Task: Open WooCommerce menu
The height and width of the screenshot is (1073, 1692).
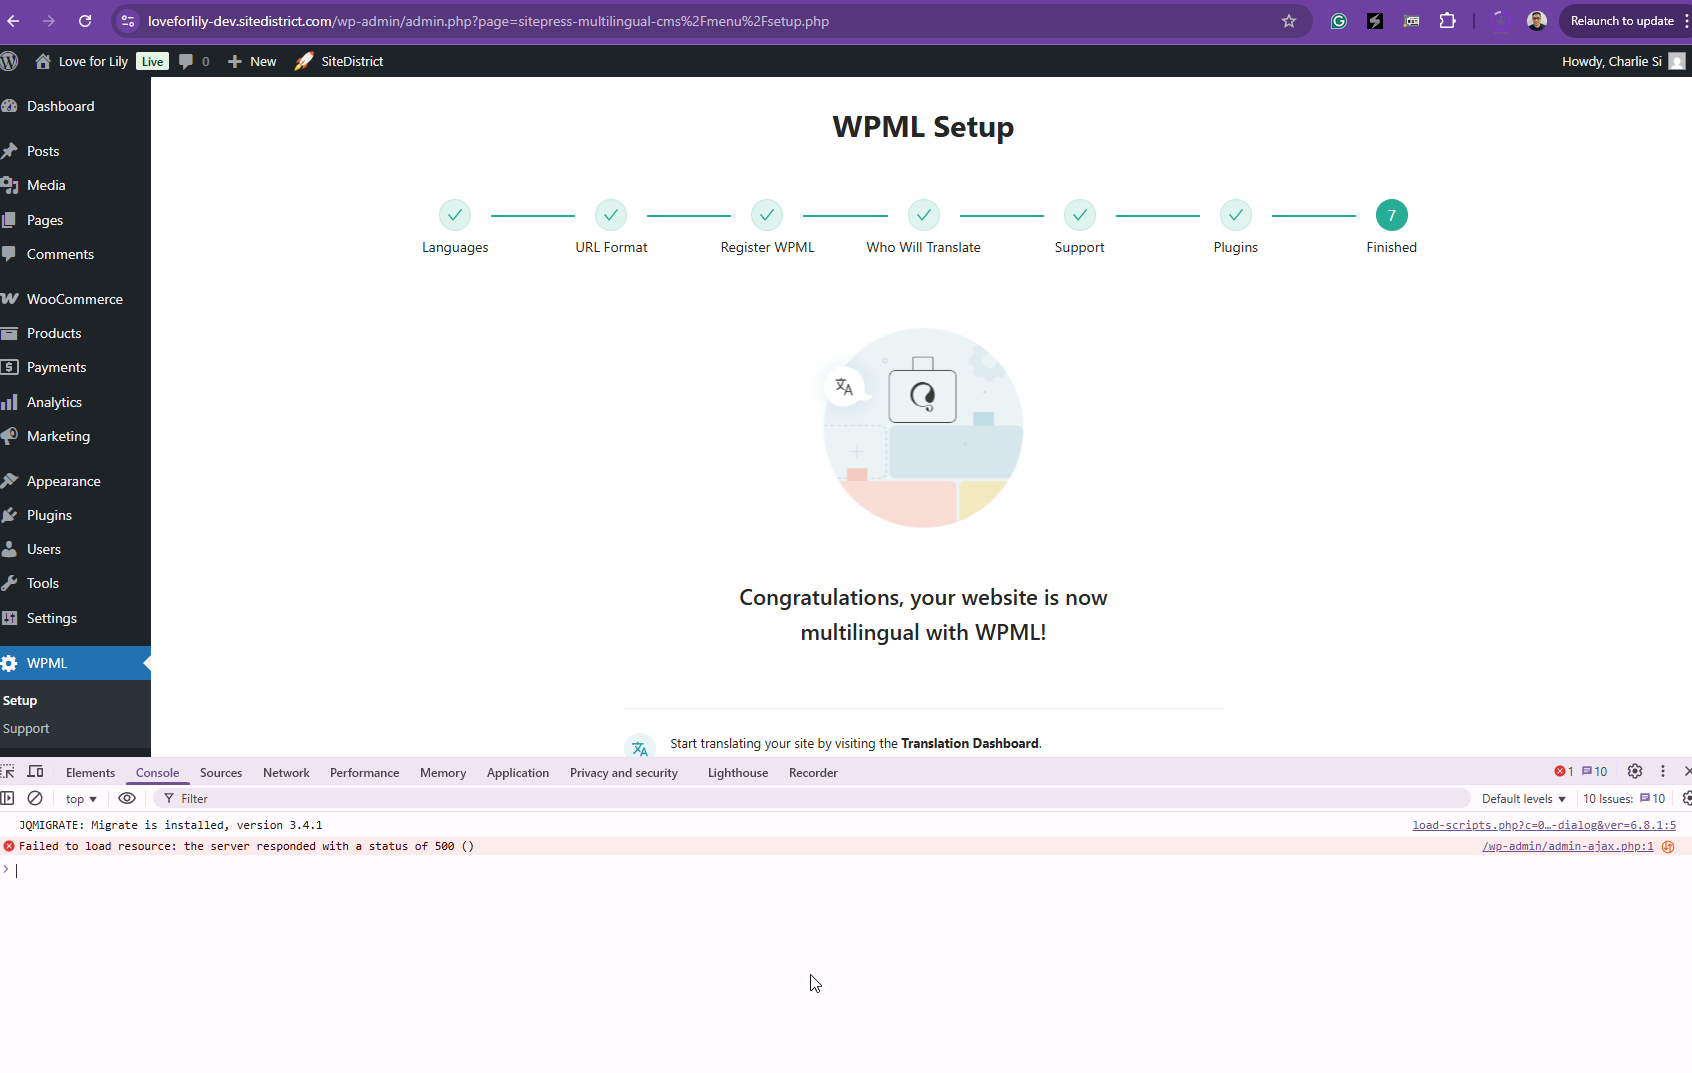Action: coord(75,299)
